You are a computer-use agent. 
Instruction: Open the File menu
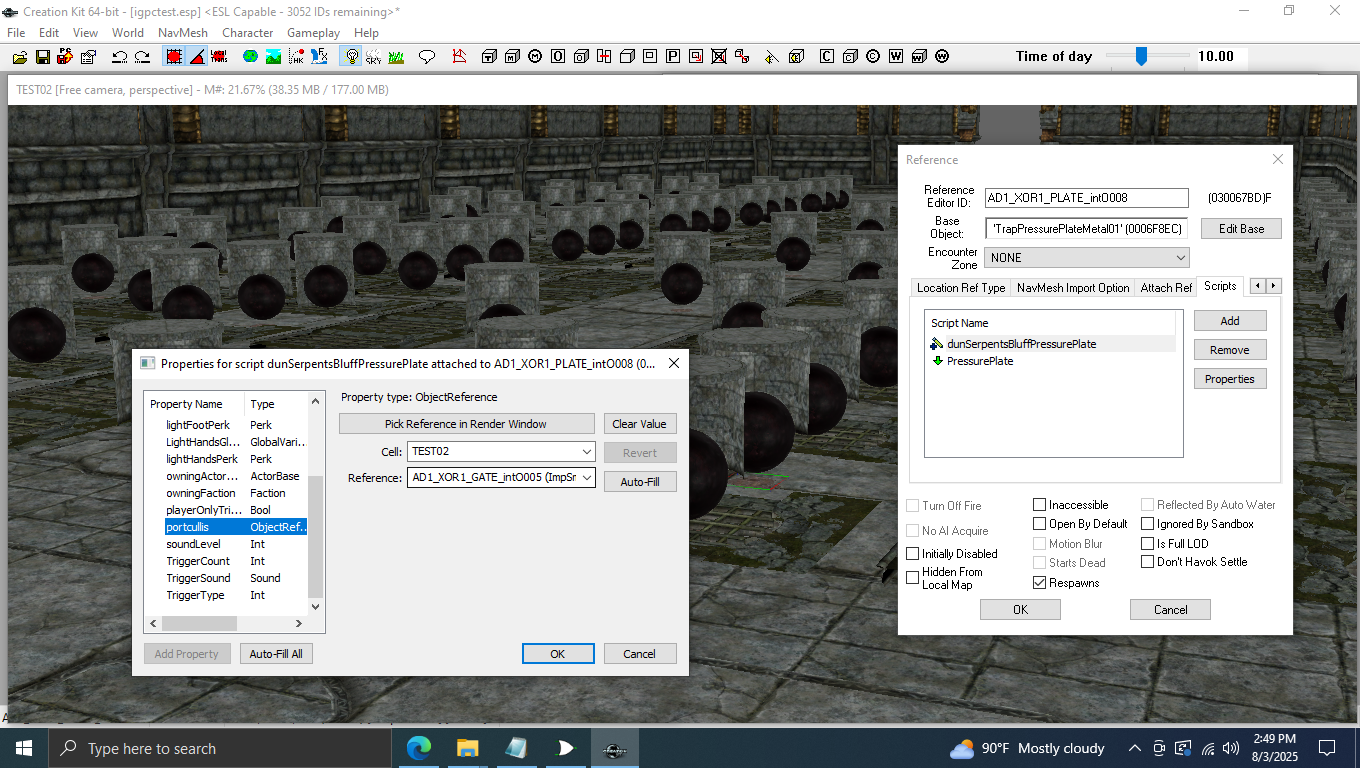pos(16,32)
